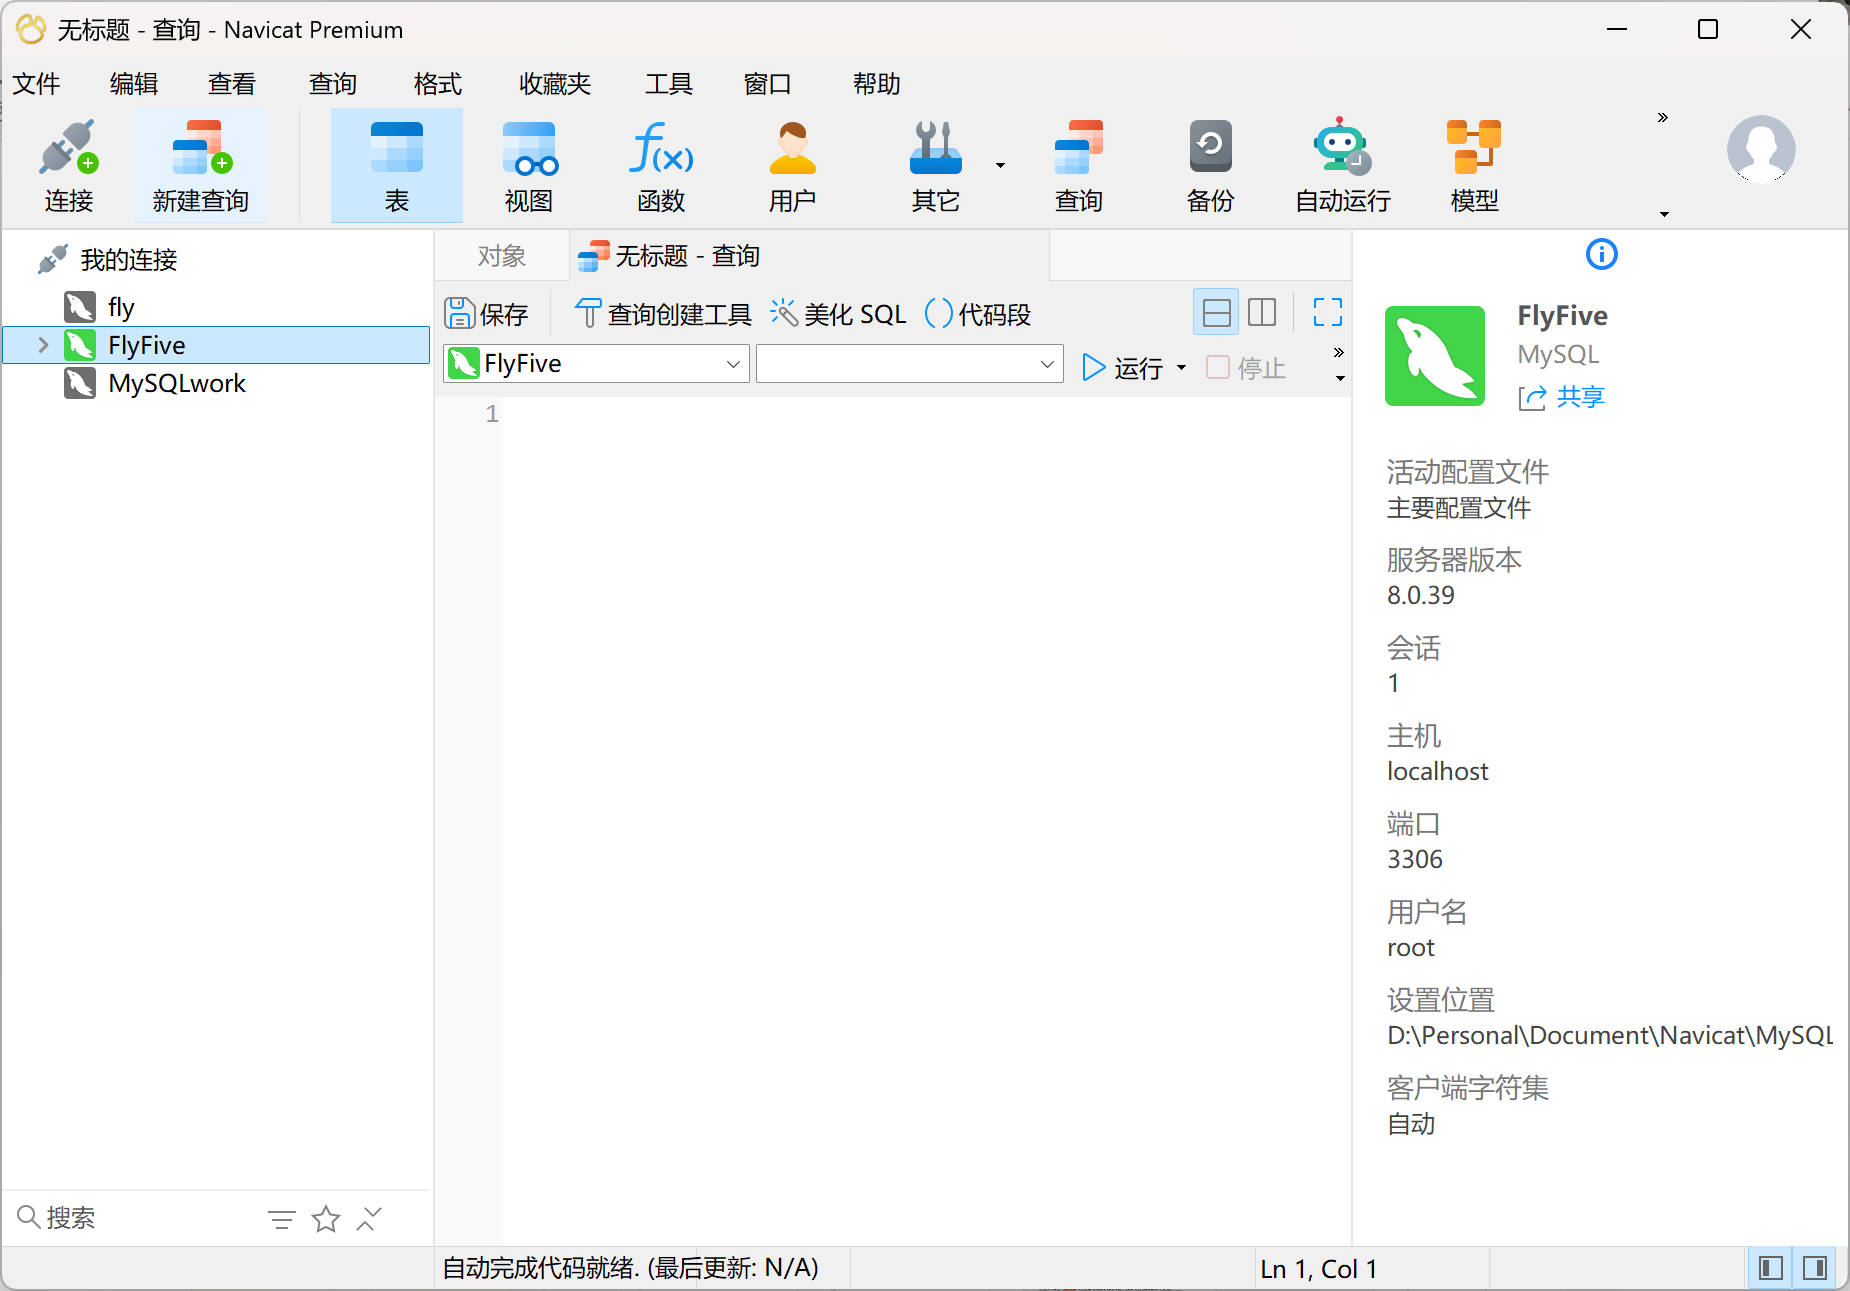1850x1291 pixels.
Task: Click the 共享 (Share) link
Action: pyautogui.click(x=1561, y=397)
